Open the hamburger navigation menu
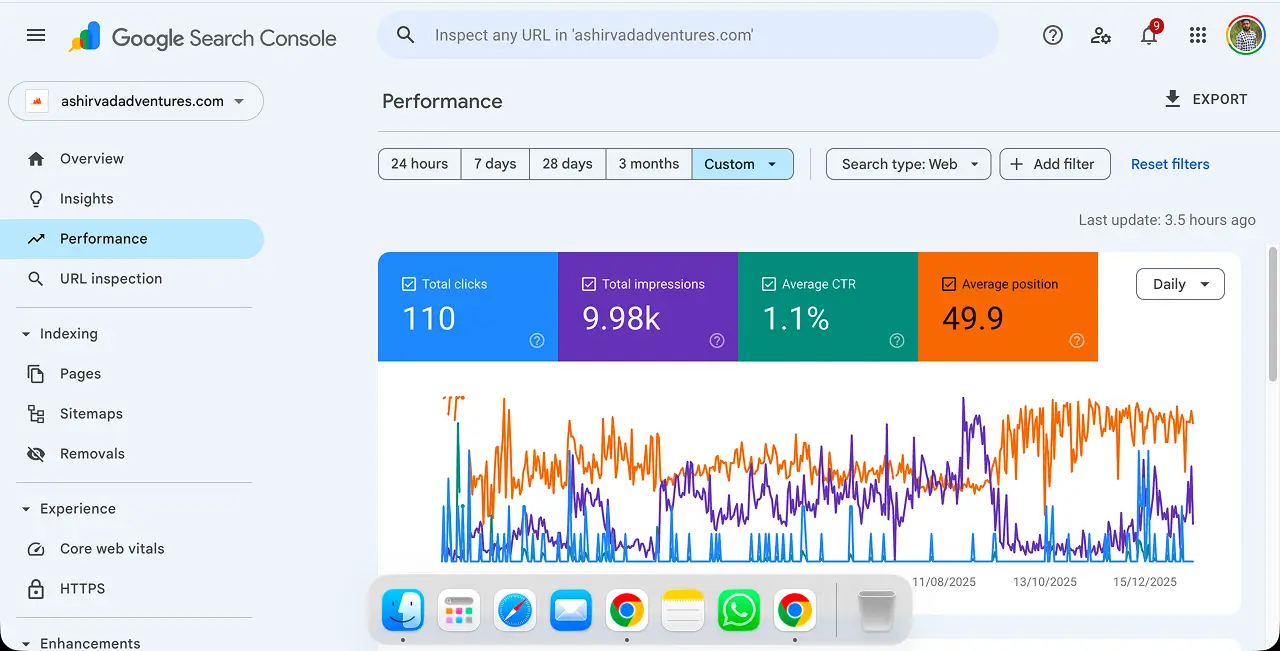1280x651 pixels. pos(36,35)
